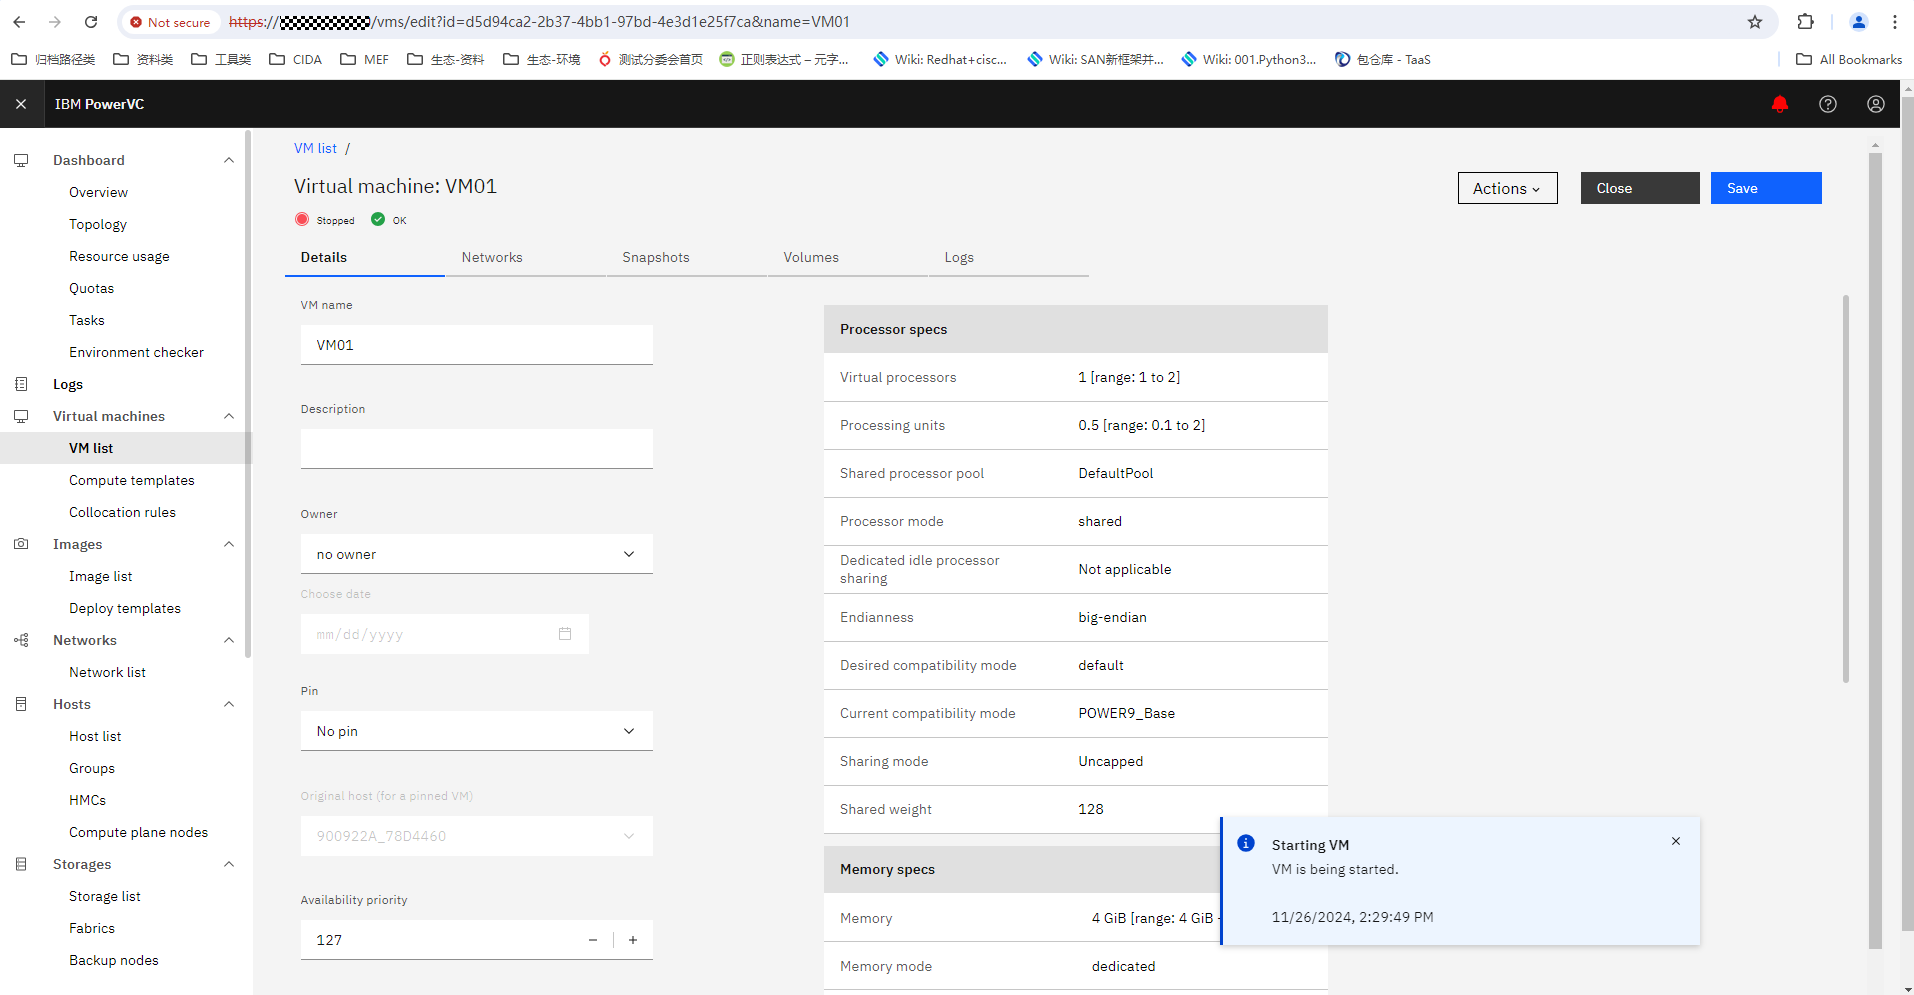
Task: Open Host list in sidebar
Action: pyautogui.click(x=95, y=736)
